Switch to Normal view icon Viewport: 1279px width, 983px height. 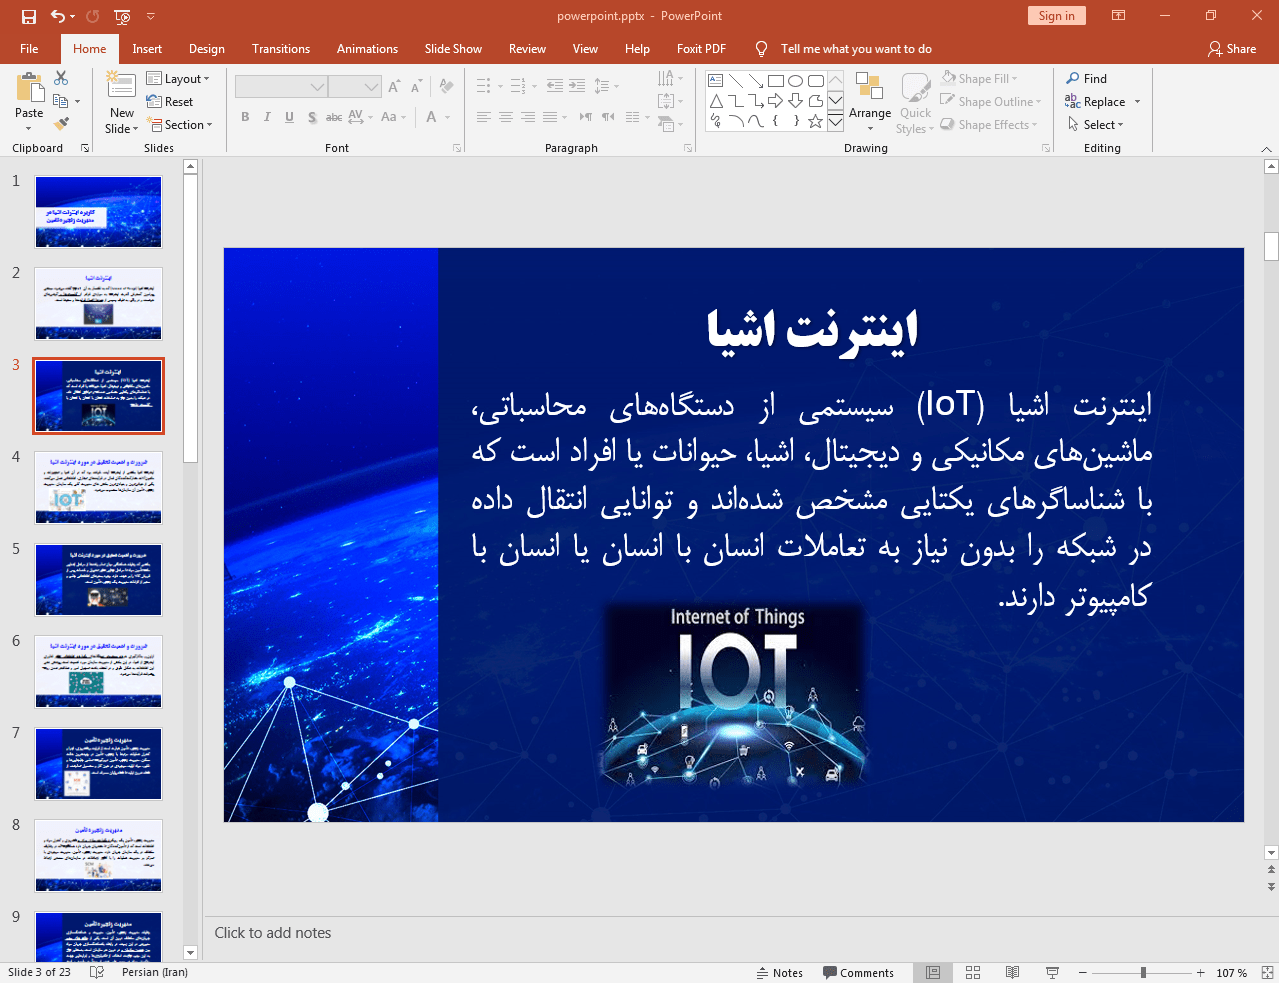pos(933,973)
